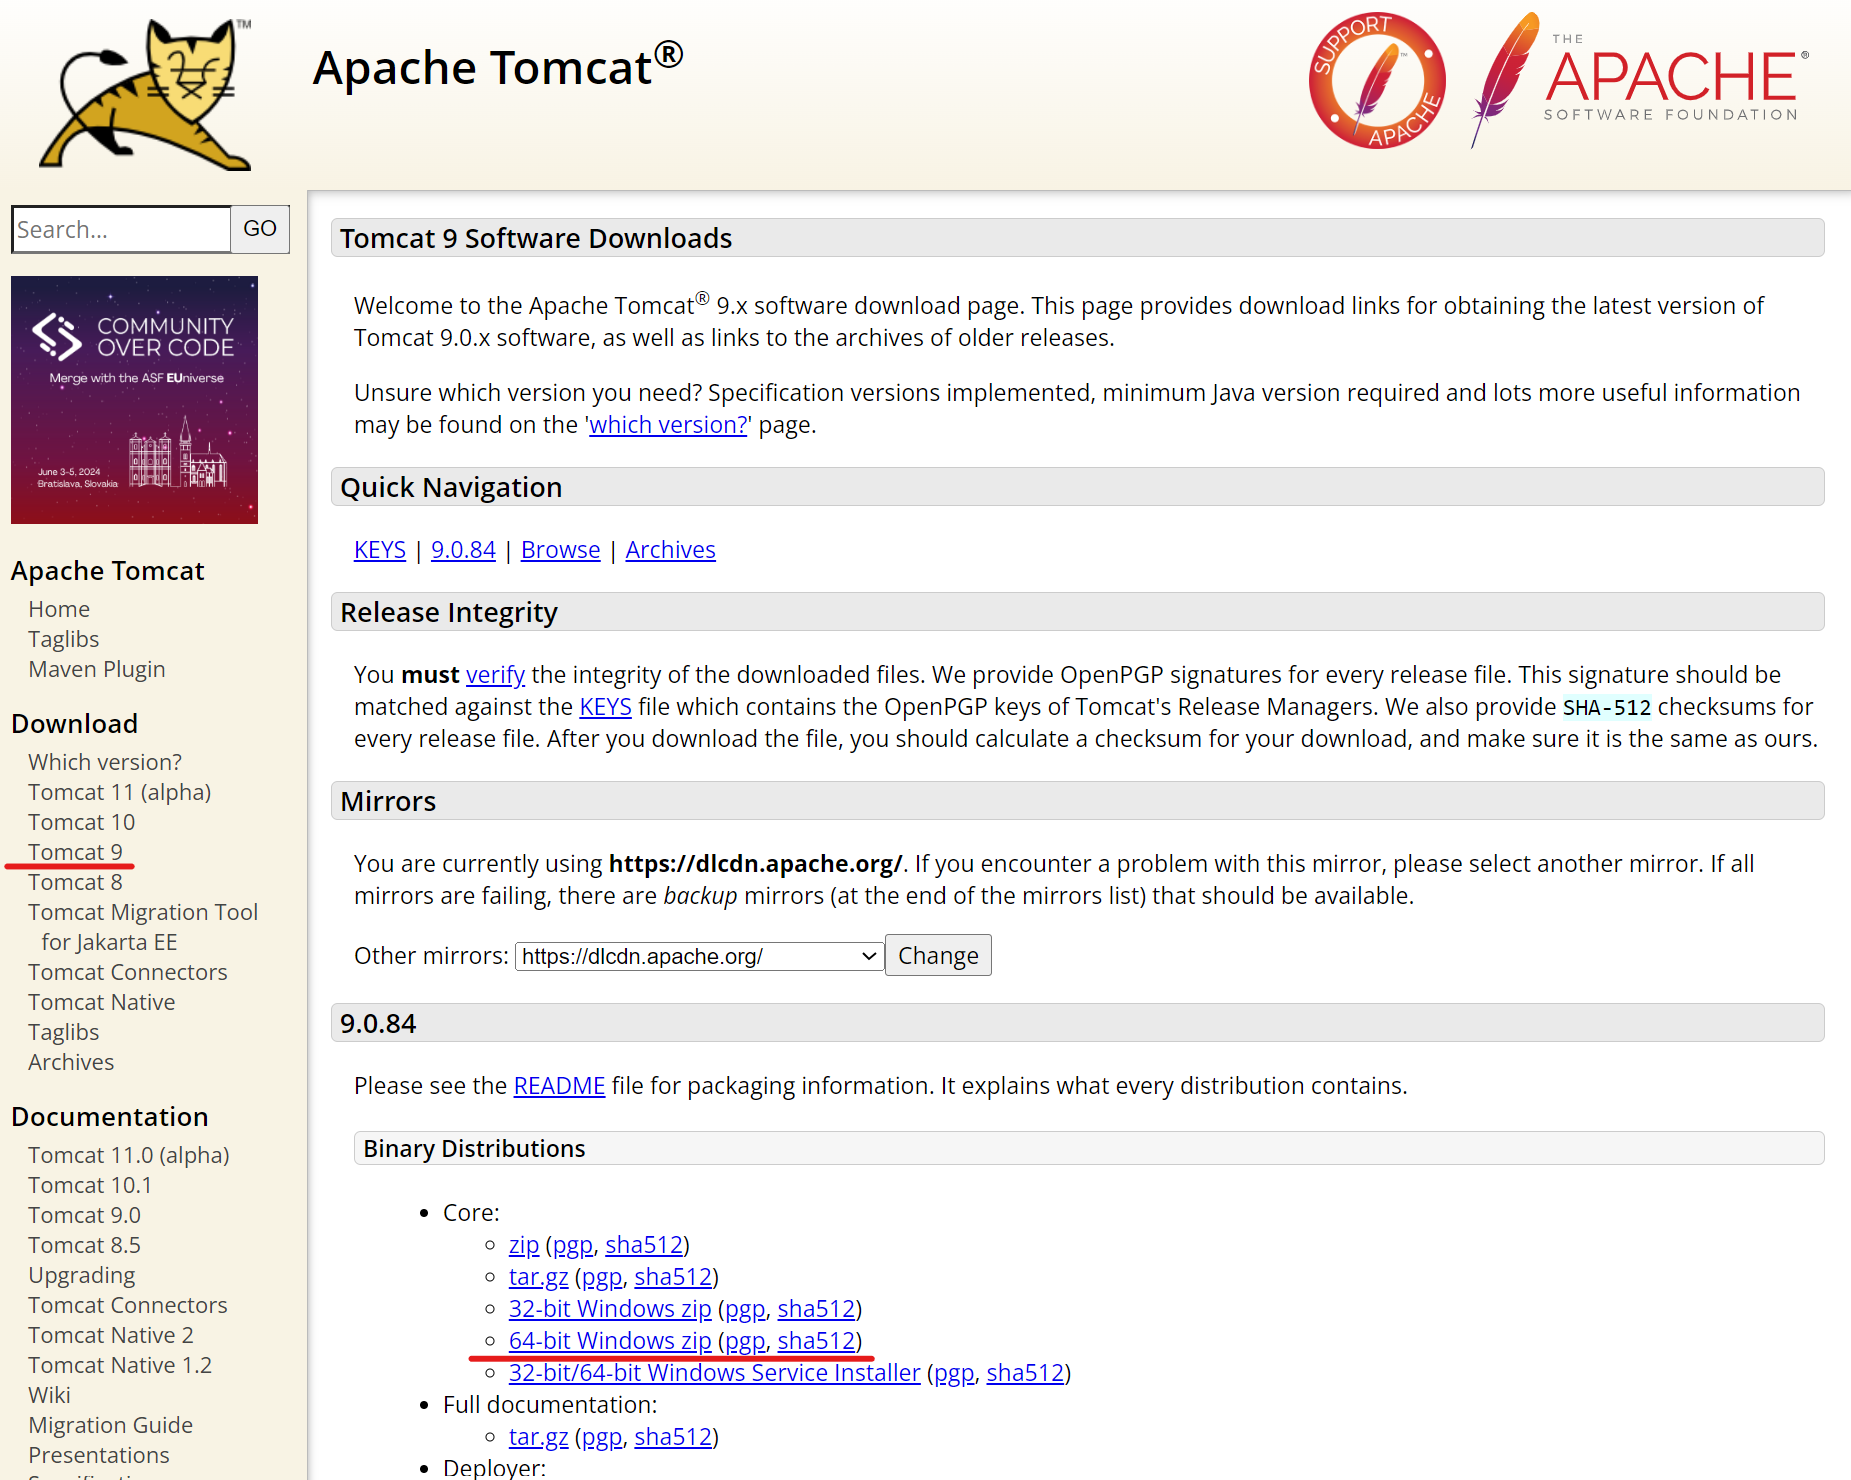Open KEYS link in Release Integrity
1851x1480 pixels.
pos(605,707)
